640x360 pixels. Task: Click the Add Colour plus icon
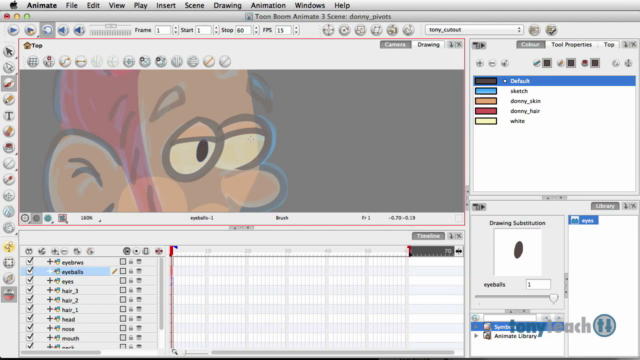(480, 63)
